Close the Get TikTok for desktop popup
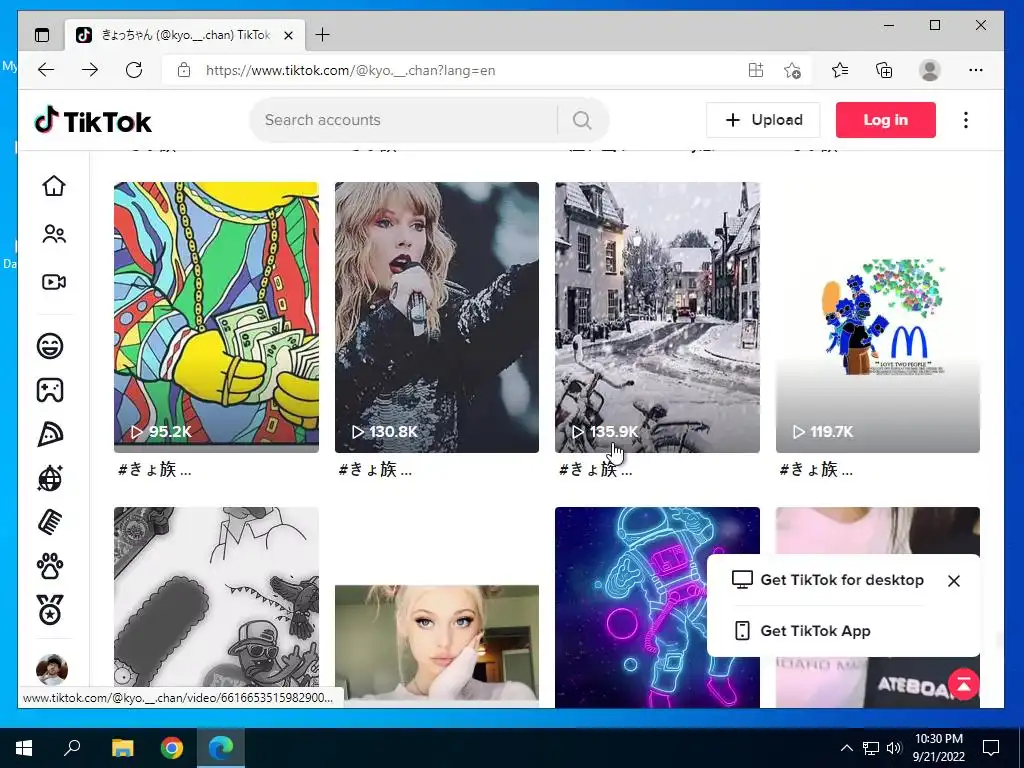 (x=953, y=581)
